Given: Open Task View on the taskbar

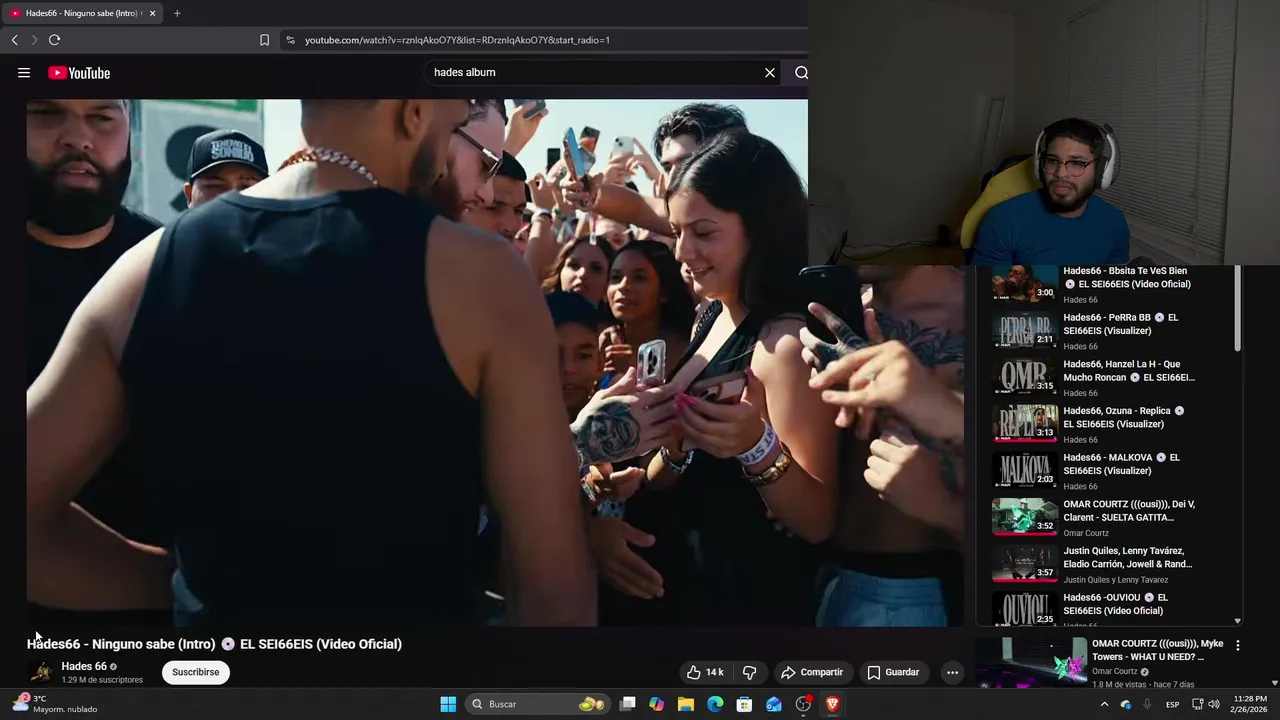Looking at the screenshot, I should coord(627,704).
